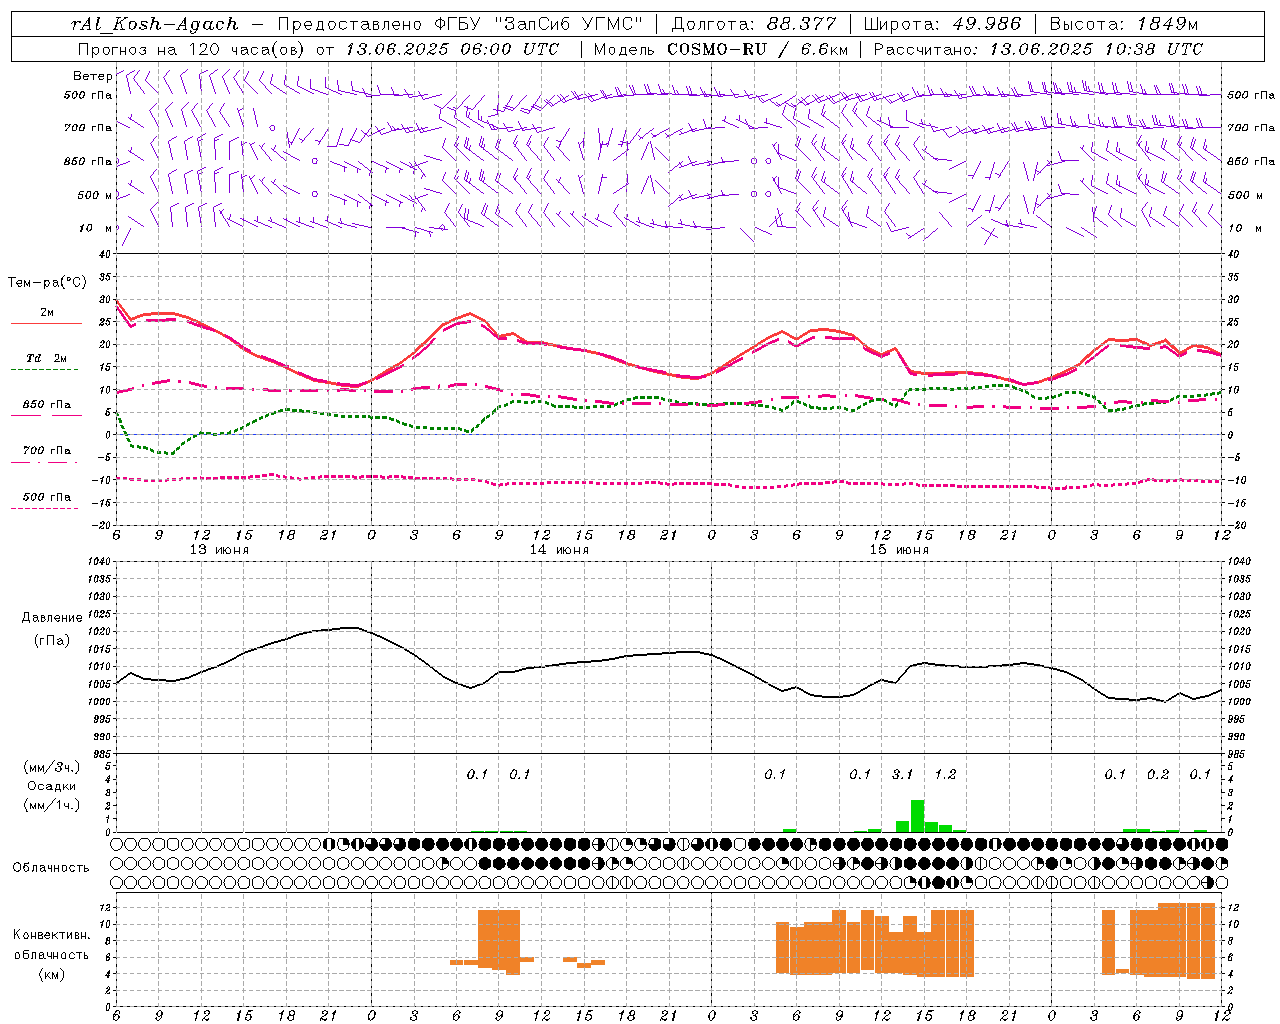Click the tallest green precipitation bar
1280x1024 pixels.
[917, 816]
